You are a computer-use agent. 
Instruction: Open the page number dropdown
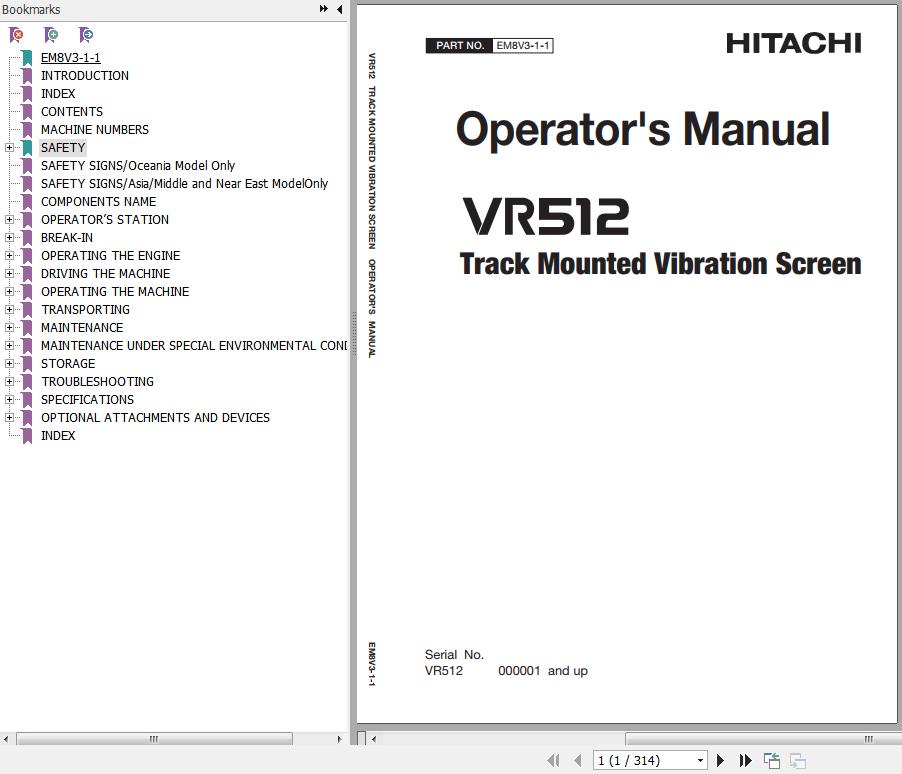pos(700,761)
